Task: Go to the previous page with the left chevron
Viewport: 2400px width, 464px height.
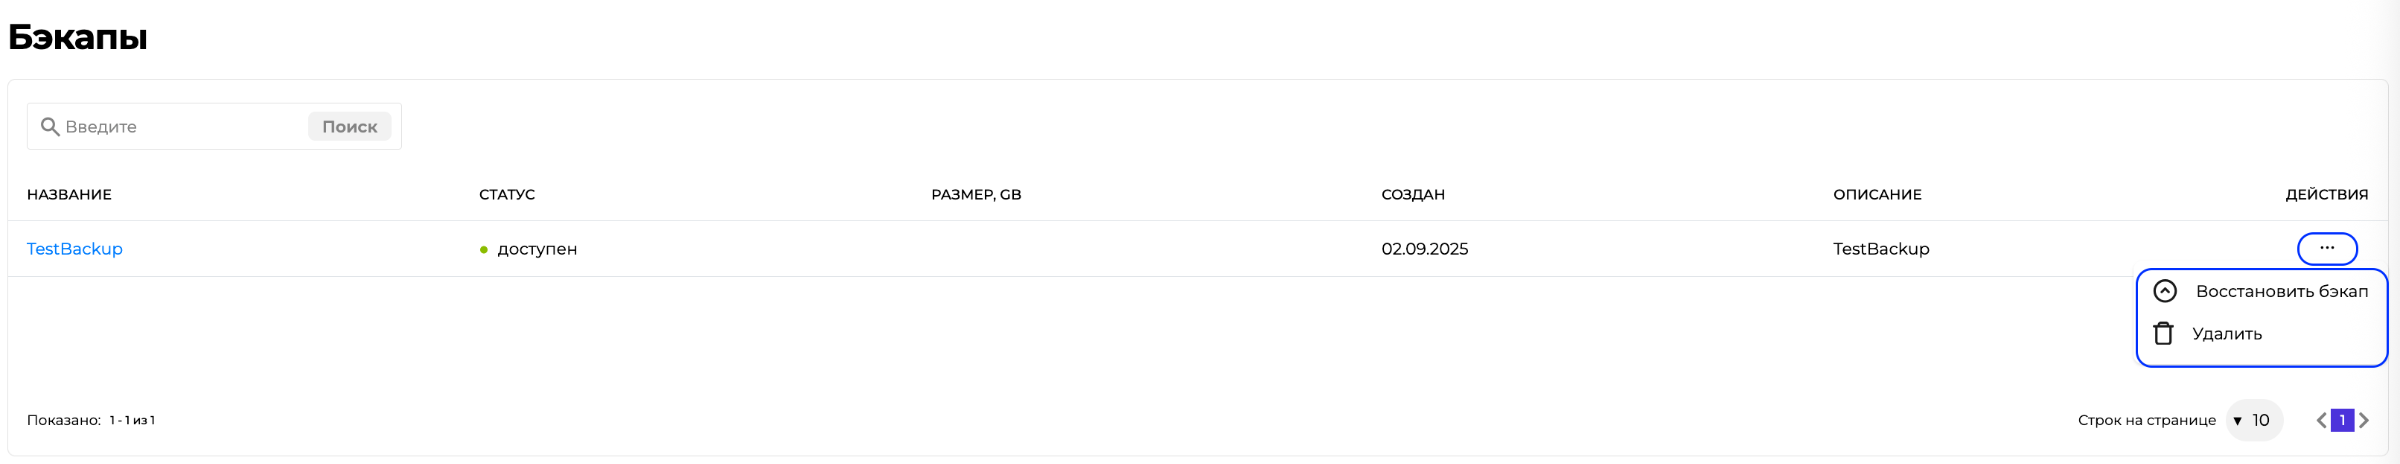Action: (x=2322, y=420)
